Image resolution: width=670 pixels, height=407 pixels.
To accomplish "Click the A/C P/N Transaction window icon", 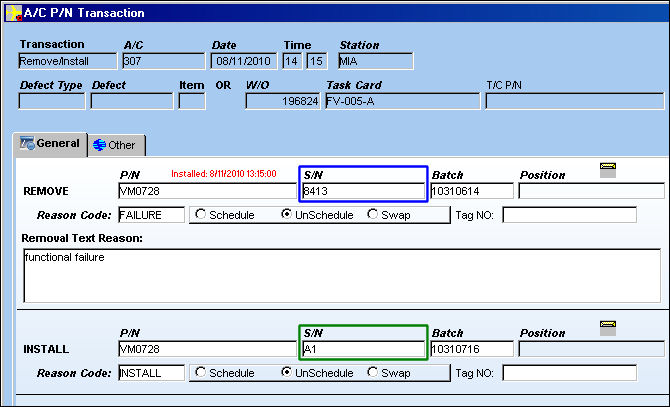I will 13,13.
